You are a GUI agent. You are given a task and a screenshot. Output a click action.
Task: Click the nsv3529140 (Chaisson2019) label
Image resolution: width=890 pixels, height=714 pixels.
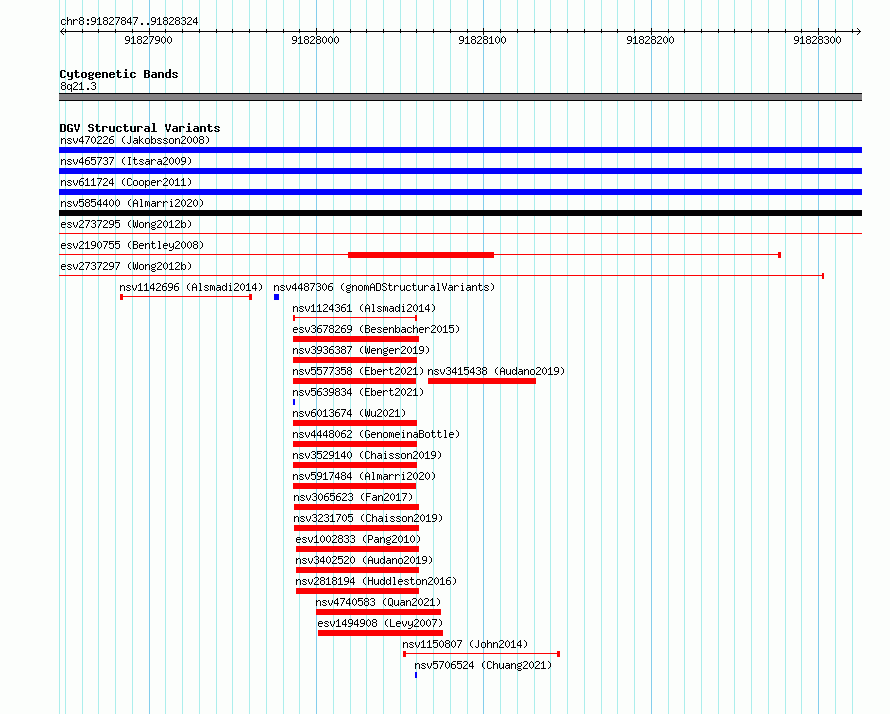367,455
